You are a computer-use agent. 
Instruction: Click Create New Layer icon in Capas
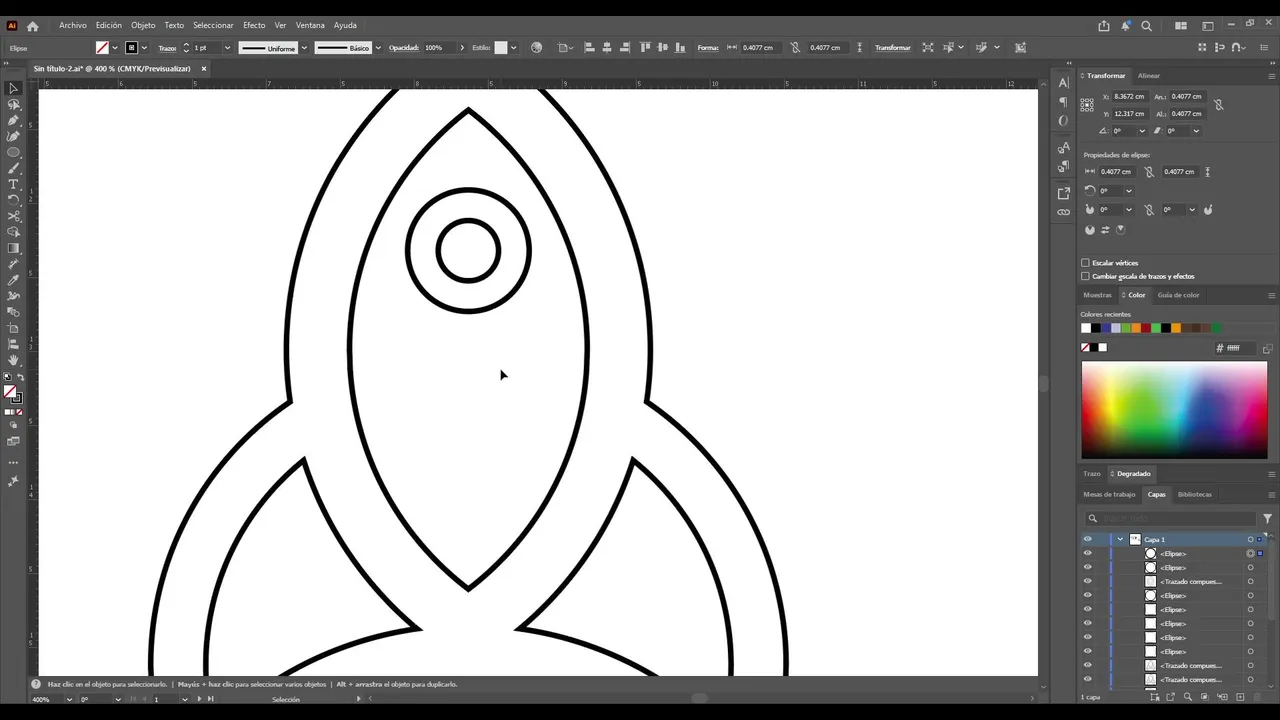[1239, 697]
